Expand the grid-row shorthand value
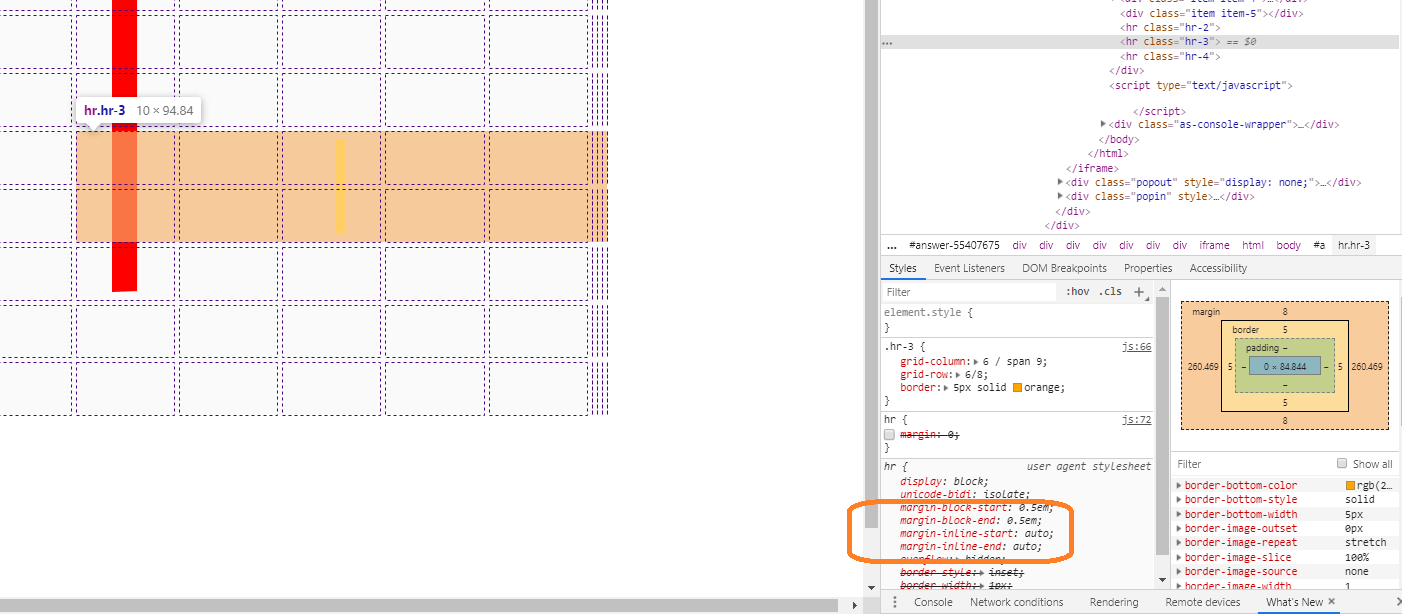This screenshot has height=614, width=1402. pyautogui.click(x=958, y=374)
